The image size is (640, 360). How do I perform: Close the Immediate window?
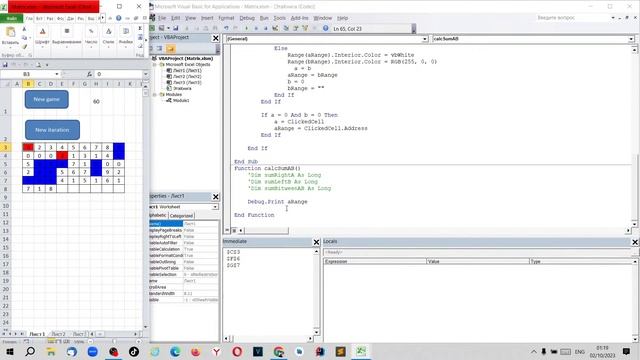[316, 242]
